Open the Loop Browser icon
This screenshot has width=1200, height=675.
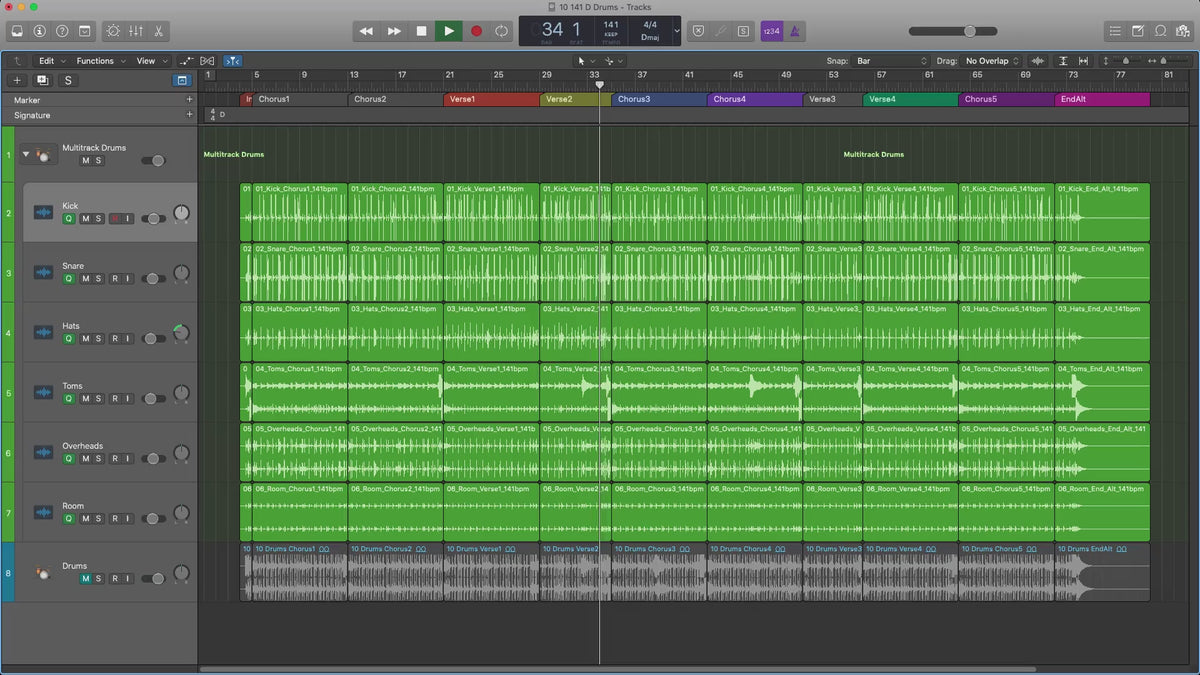pos(1160,31)
